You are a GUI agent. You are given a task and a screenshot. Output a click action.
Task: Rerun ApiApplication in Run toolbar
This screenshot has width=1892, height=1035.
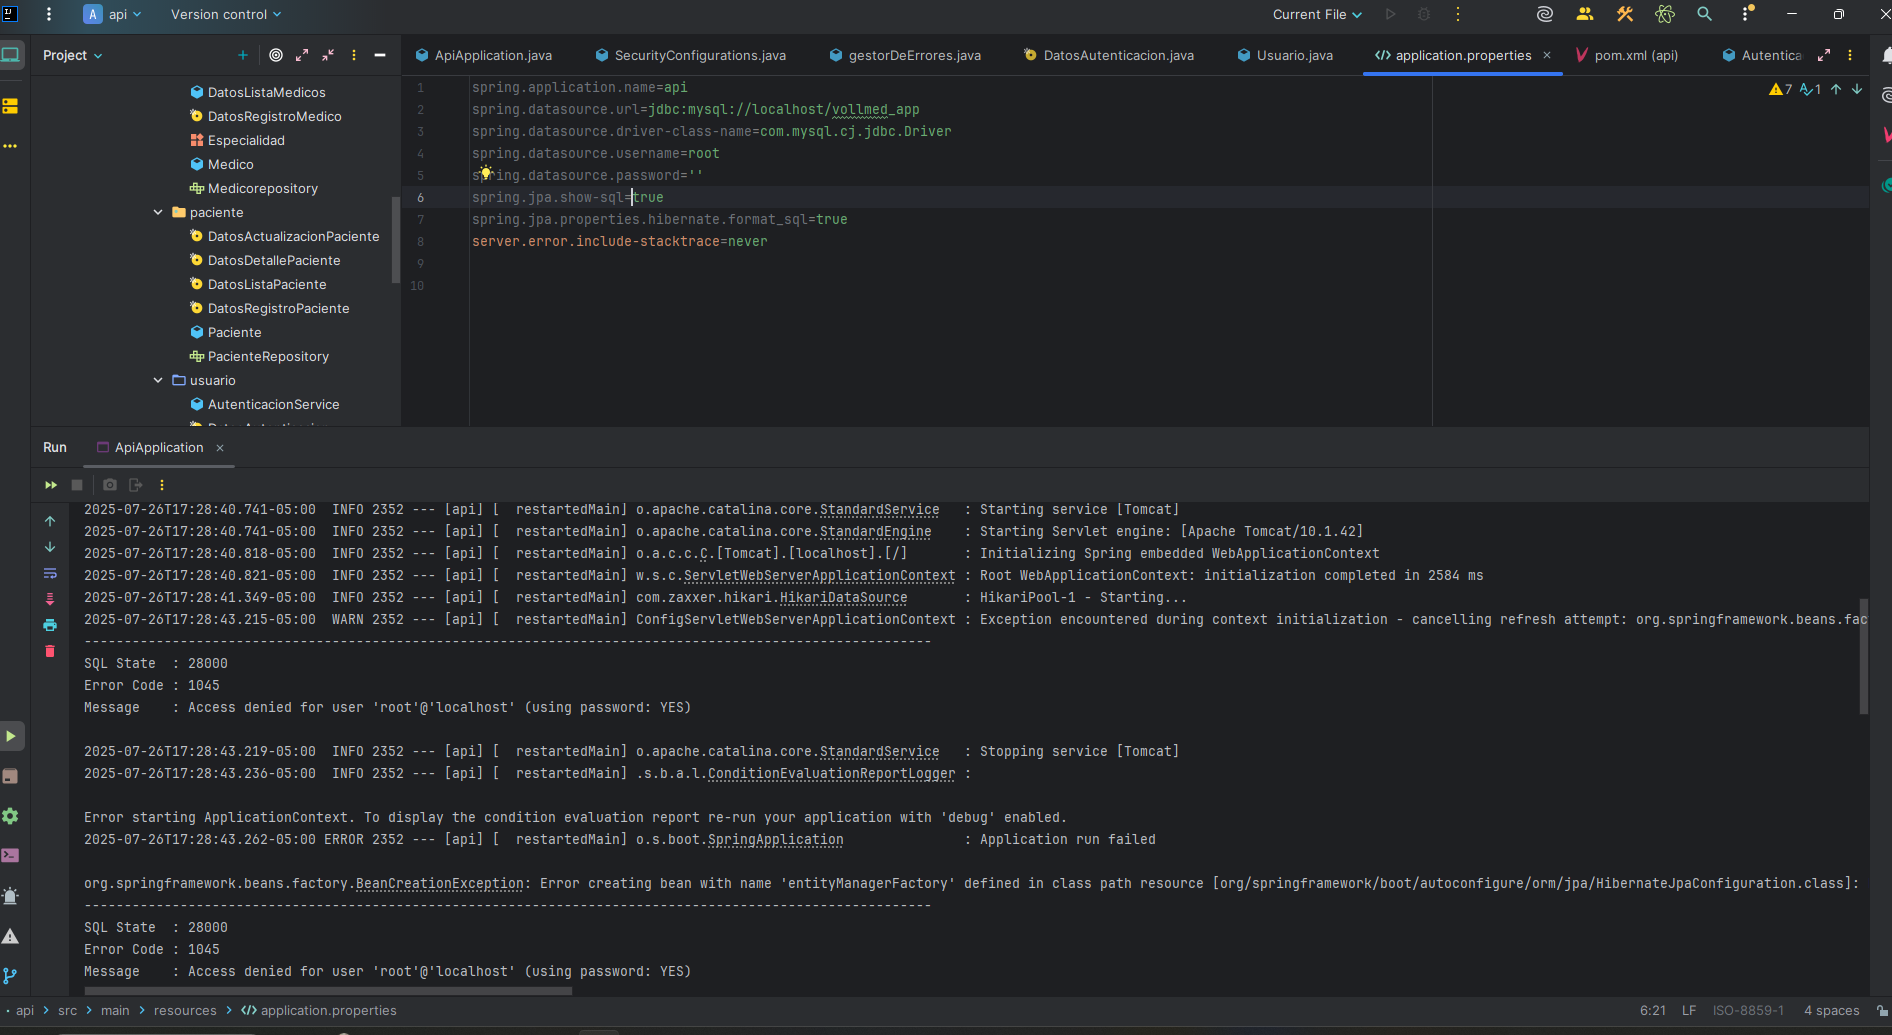tap(50, 485)
